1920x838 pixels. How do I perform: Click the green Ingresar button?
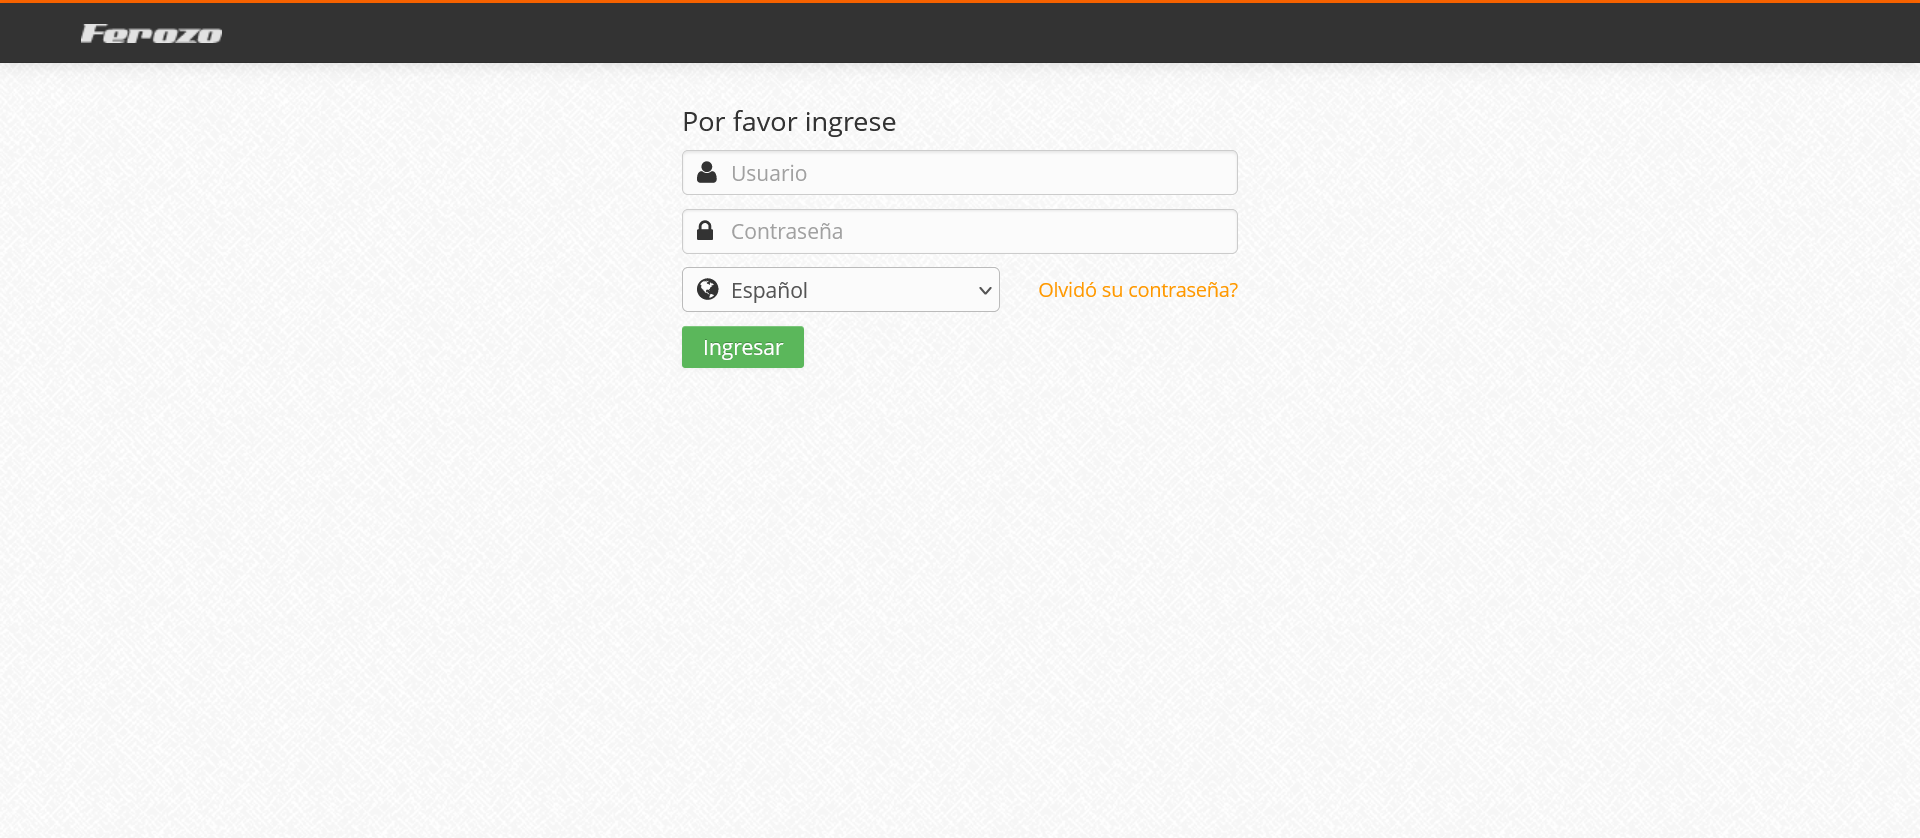coord(743,347)
